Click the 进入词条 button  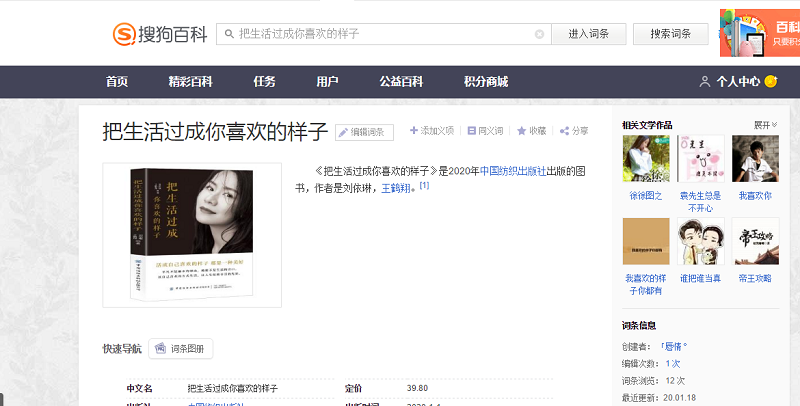tap(589, 34)
